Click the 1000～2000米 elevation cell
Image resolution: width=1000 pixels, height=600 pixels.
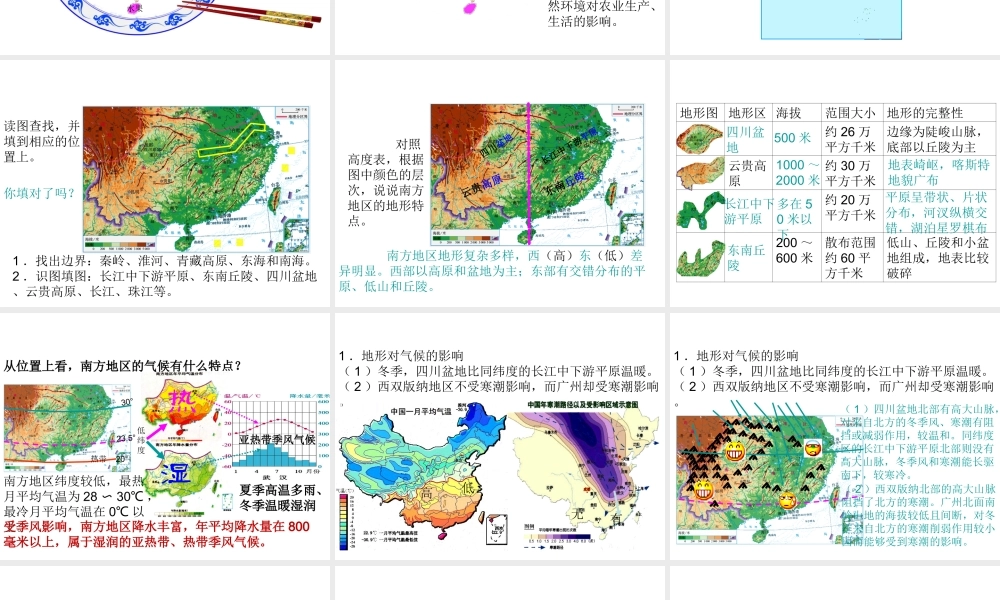coord(797,172)
